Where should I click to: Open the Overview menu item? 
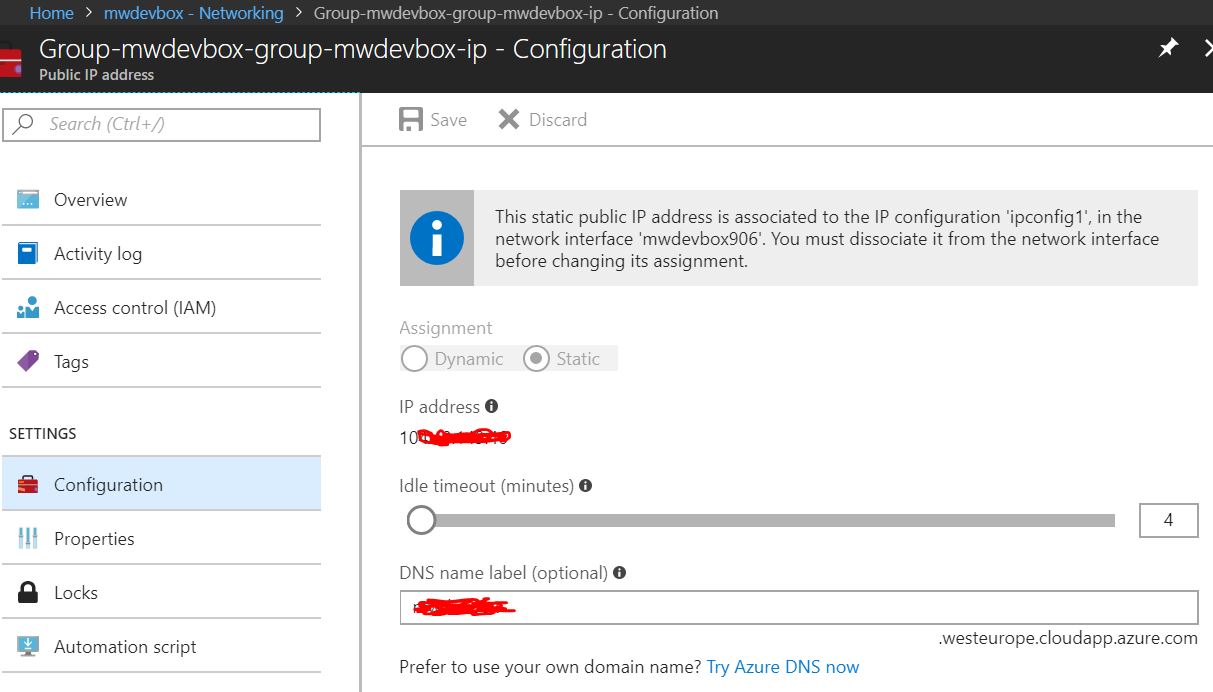coord(161,199)
